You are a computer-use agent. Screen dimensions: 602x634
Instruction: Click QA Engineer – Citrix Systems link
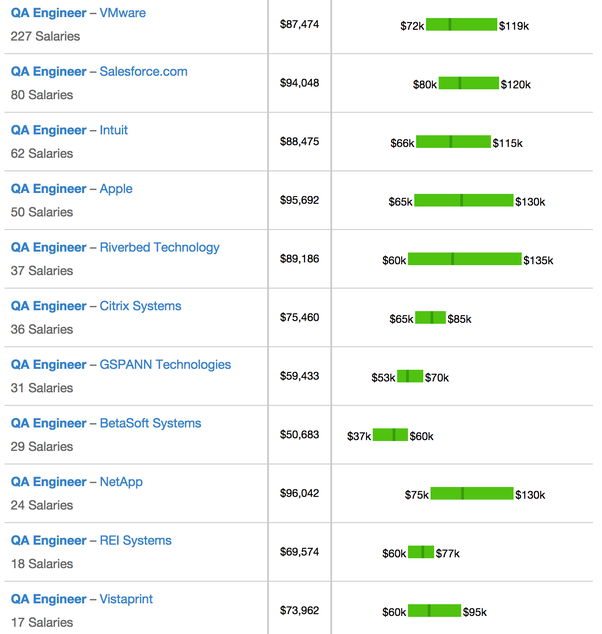[x=96, y=306]
